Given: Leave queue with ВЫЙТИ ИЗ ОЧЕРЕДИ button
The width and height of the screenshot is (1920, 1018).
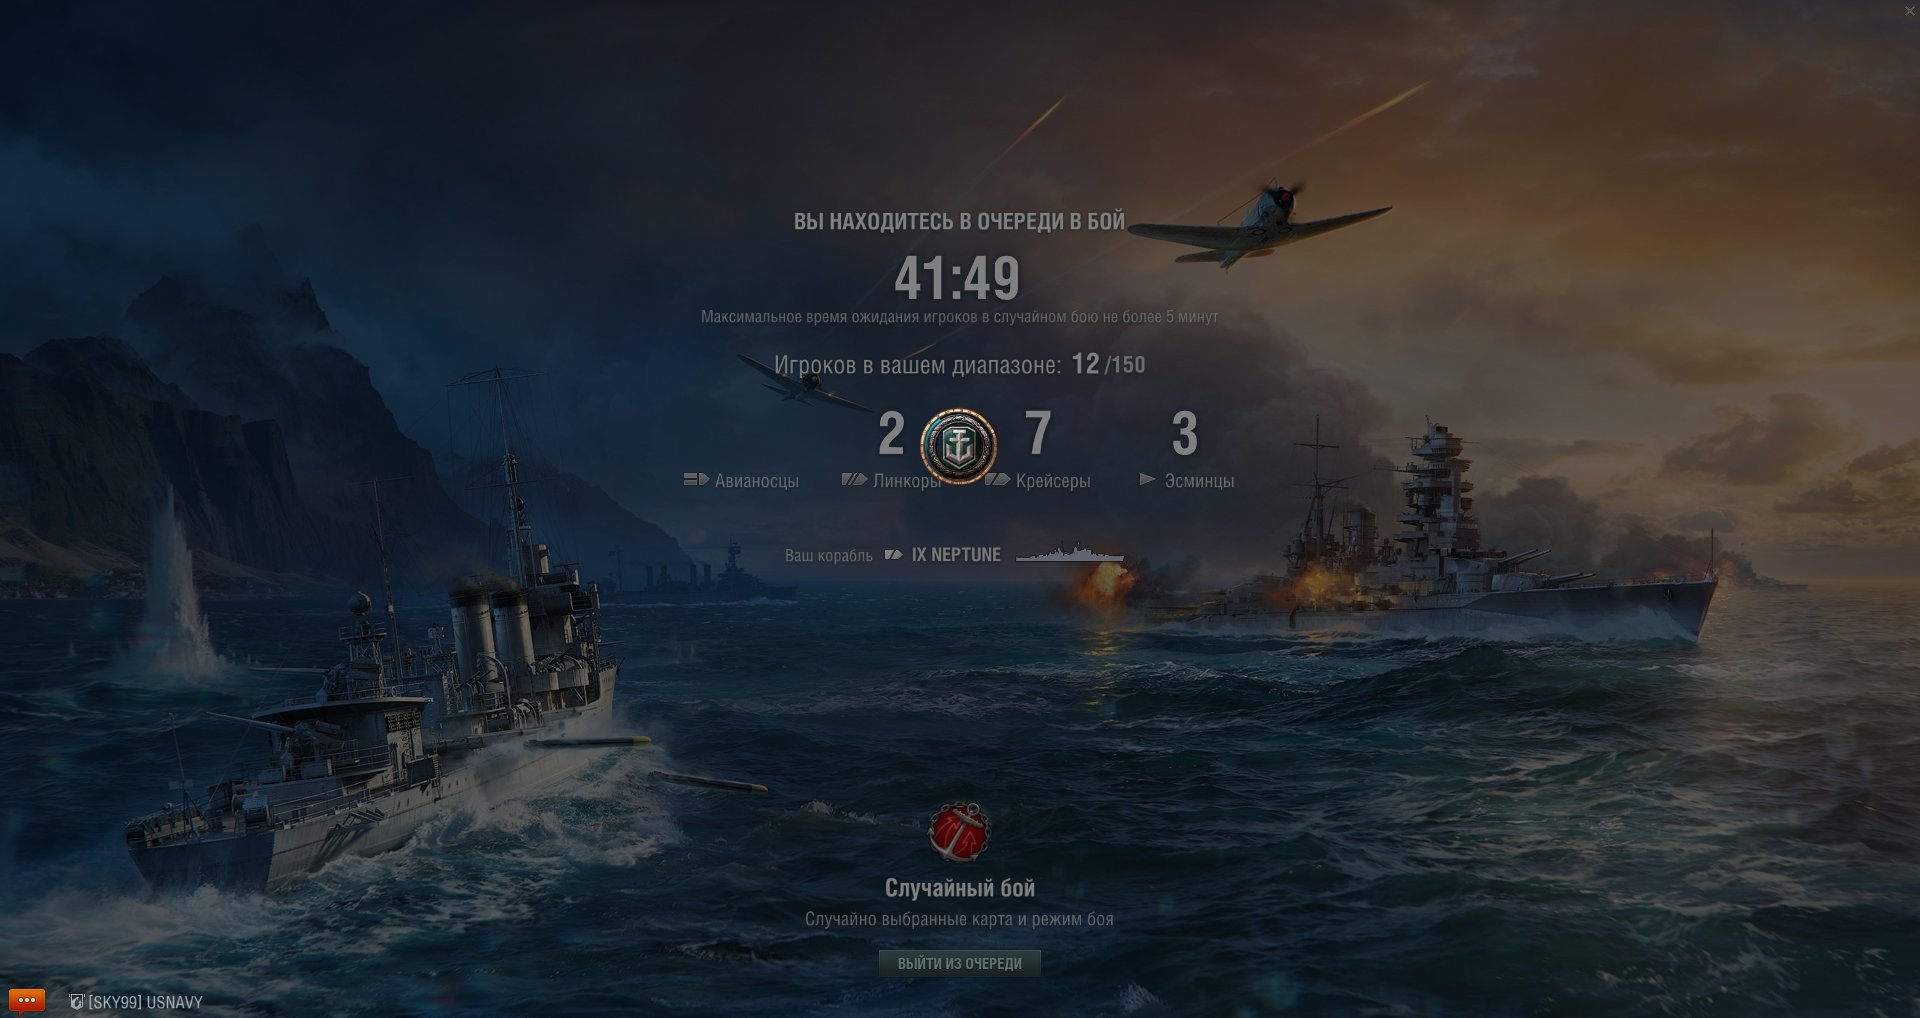Looking at the screenshot, I should click(960, 963).
